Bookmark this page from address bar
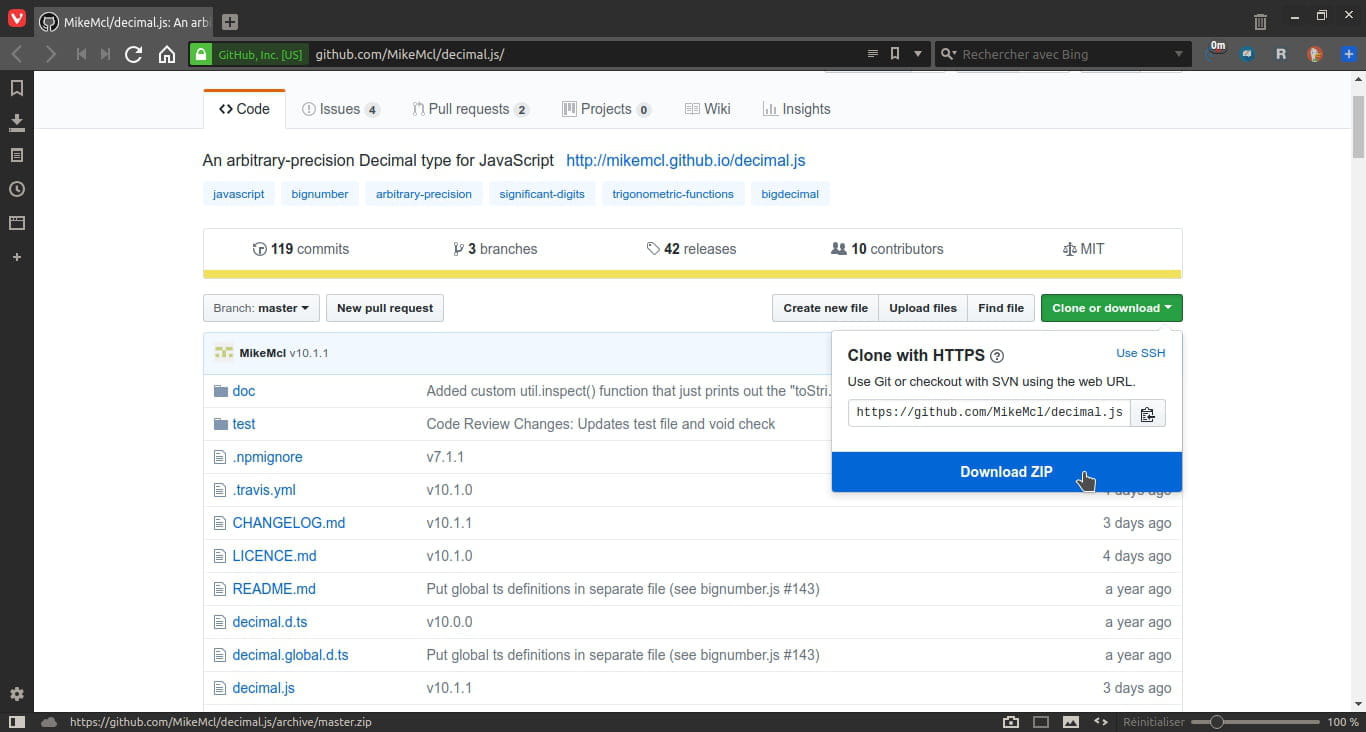This screenshot has height=732, width=1366. 895,54
